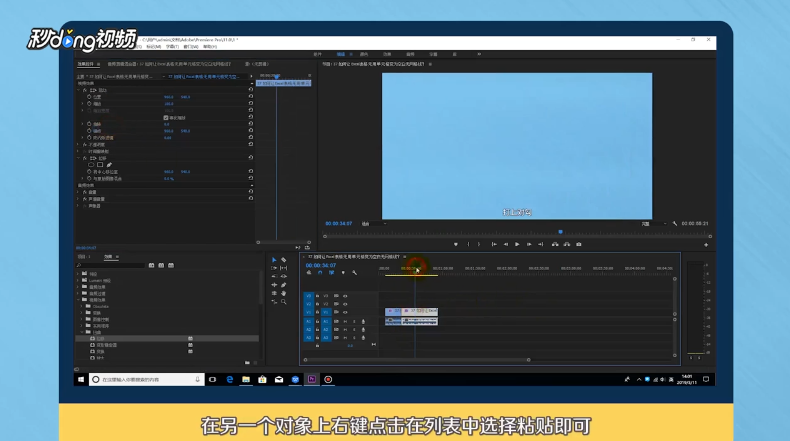Toggle V3 track output eye
The image size is (790, 441).
(x=345, y=296)
